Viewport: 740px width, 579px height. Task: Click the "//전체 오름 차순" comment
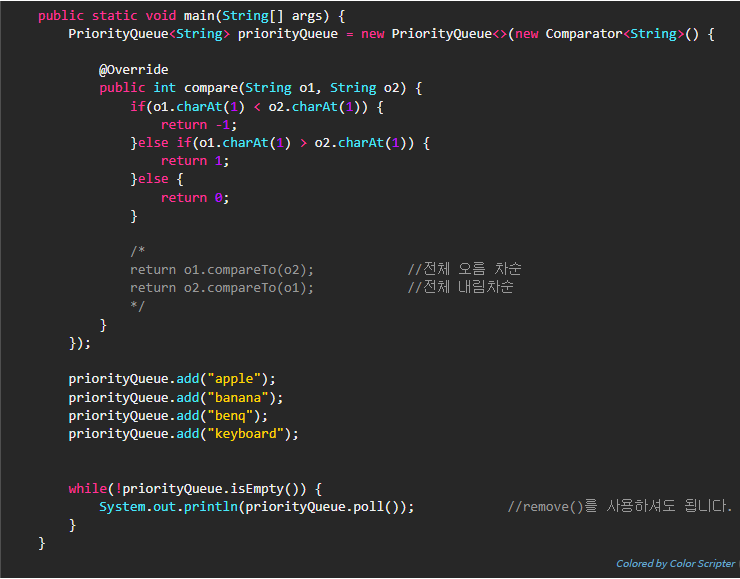[x=464, y=269]
